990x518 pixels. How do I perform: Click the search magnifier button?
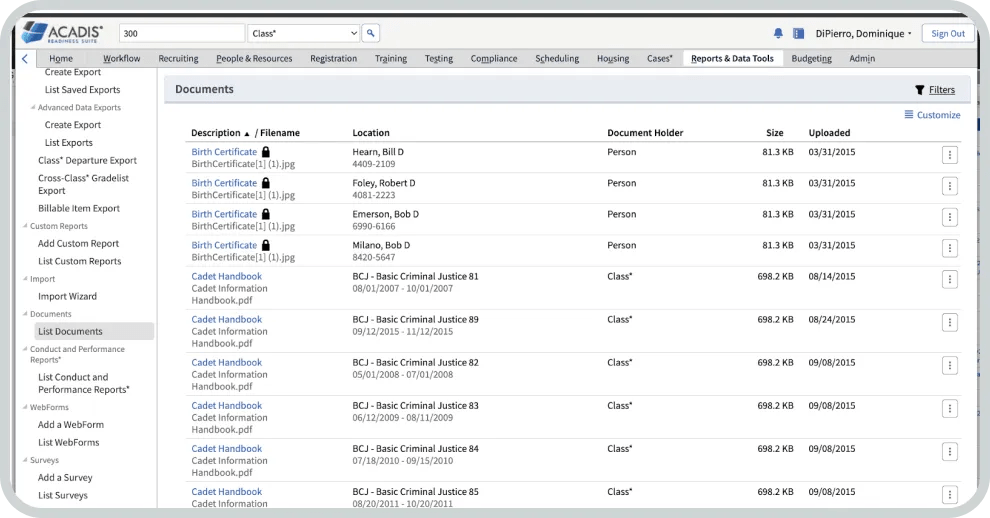[371, 33]
